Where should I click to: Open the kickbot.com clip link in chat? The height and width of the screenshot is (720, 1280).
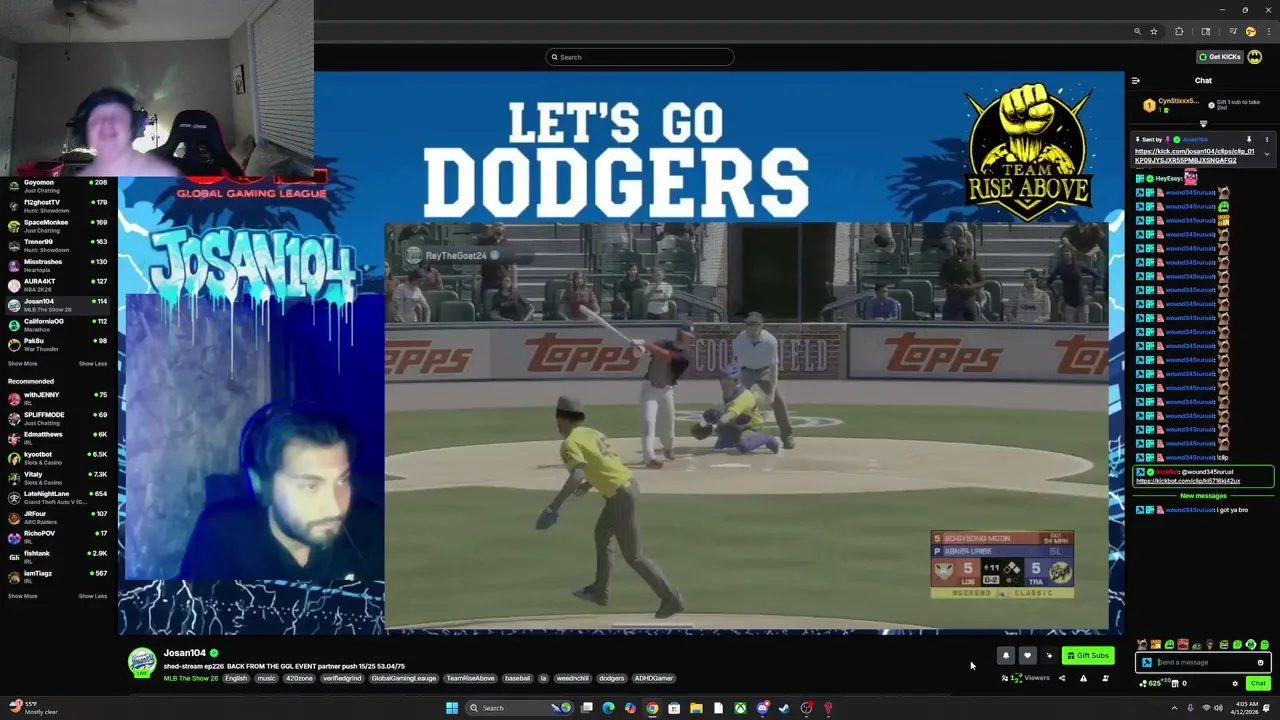1188,481
